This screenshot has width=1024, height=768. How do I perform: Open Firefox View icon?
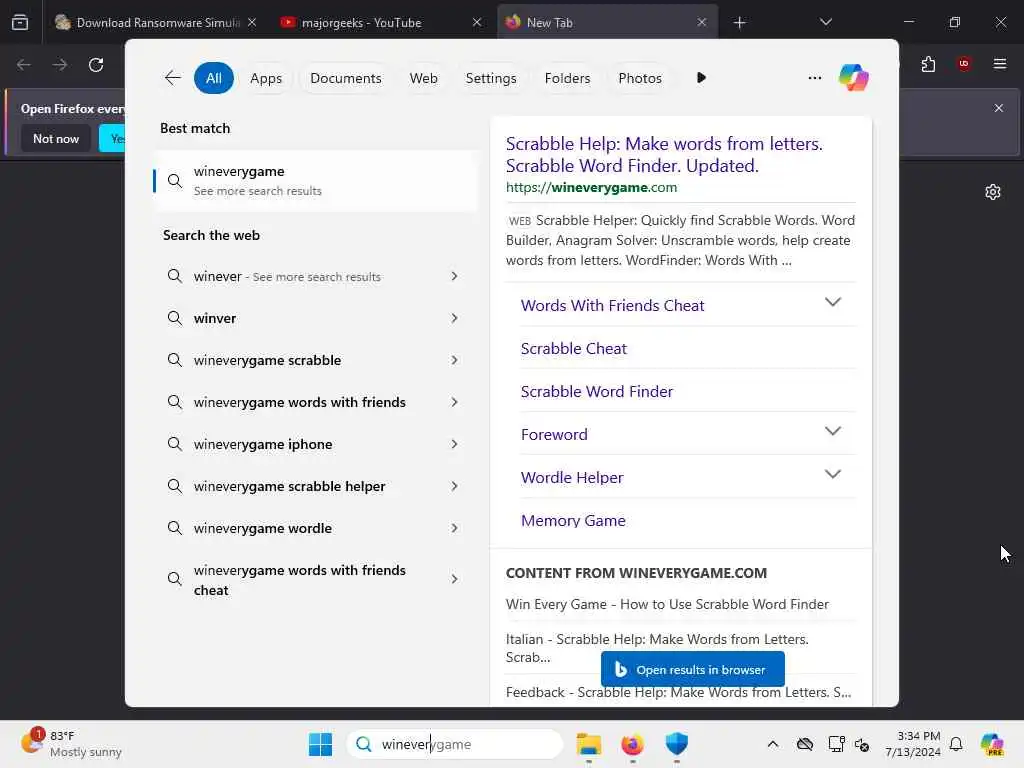point(20,22)
